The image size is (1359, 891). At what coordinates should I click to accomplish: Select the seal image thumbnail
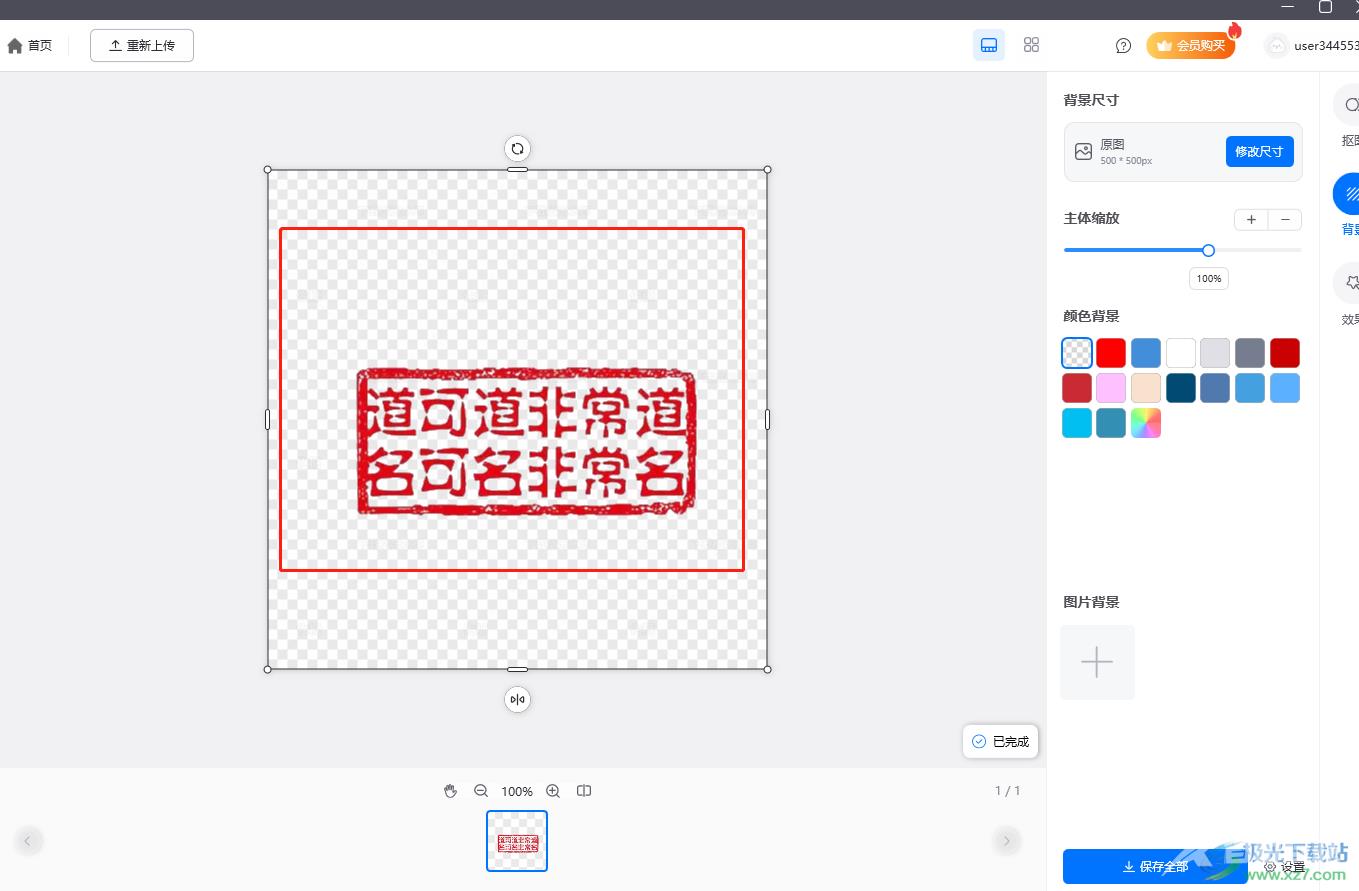click(517, 841)
